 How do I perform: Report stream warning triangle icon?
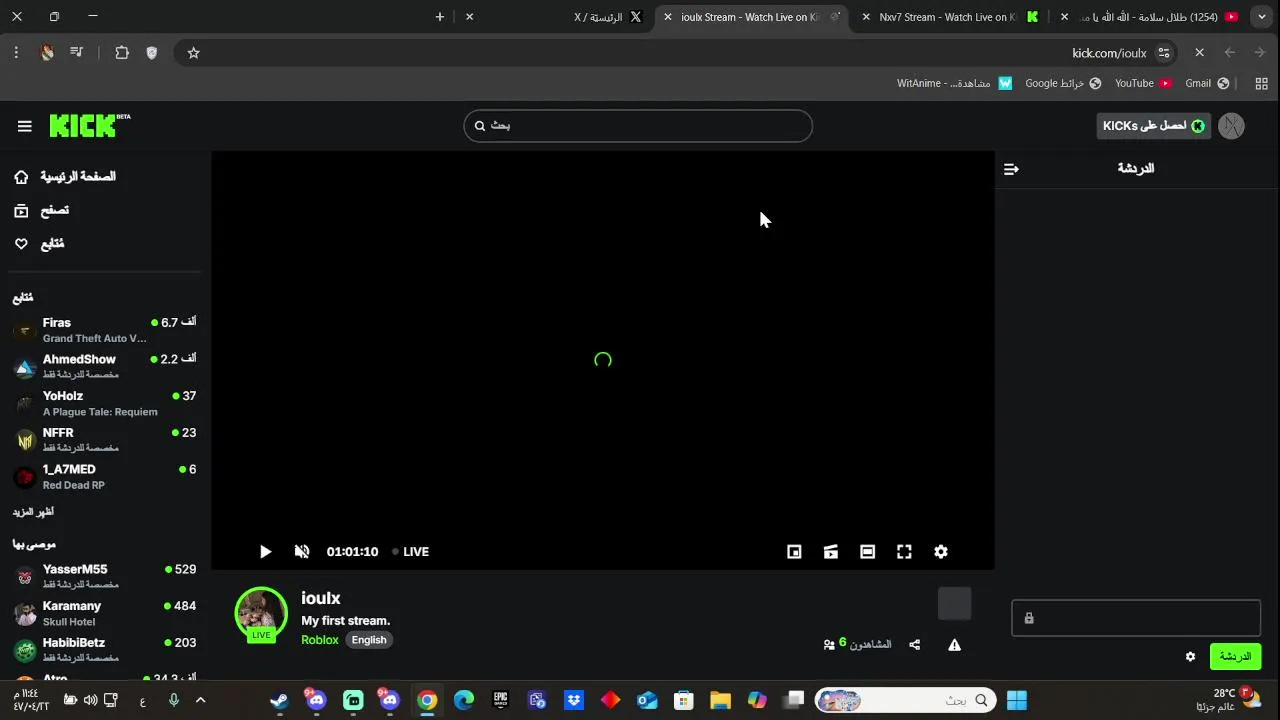click(x=955, y=645)
